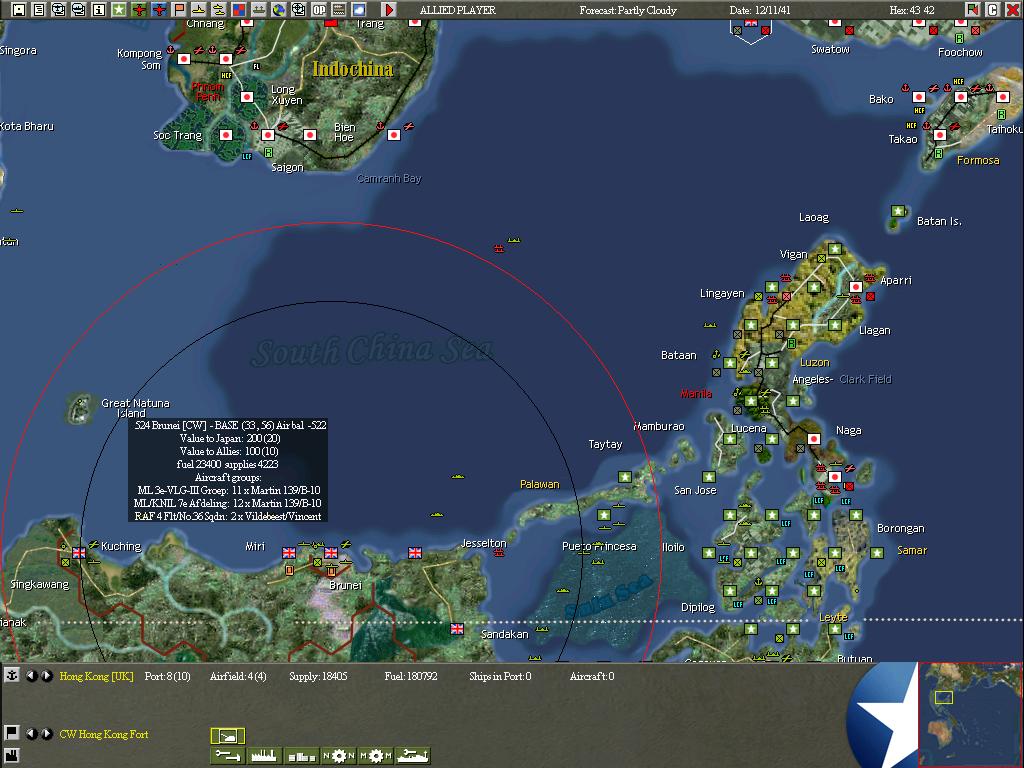The height and width of the screenshot is (768, 1024).
Task: Click the Naga Japanese flag marker
Action: [x=814, y=439]
